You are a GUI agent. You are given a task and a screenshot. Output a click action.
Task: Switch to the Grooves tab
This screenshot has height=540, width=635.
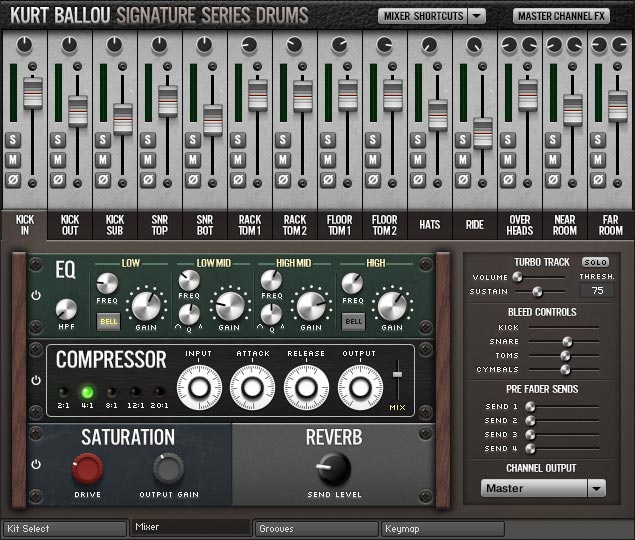pyautogui.click(x=317, y=529)
